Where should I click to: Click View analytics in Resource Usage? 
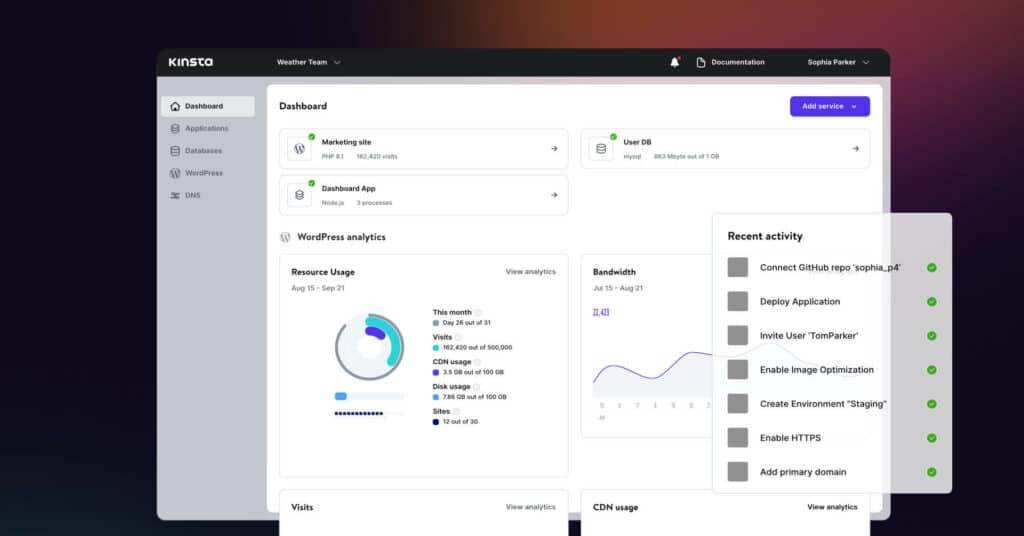coord(530,272)
